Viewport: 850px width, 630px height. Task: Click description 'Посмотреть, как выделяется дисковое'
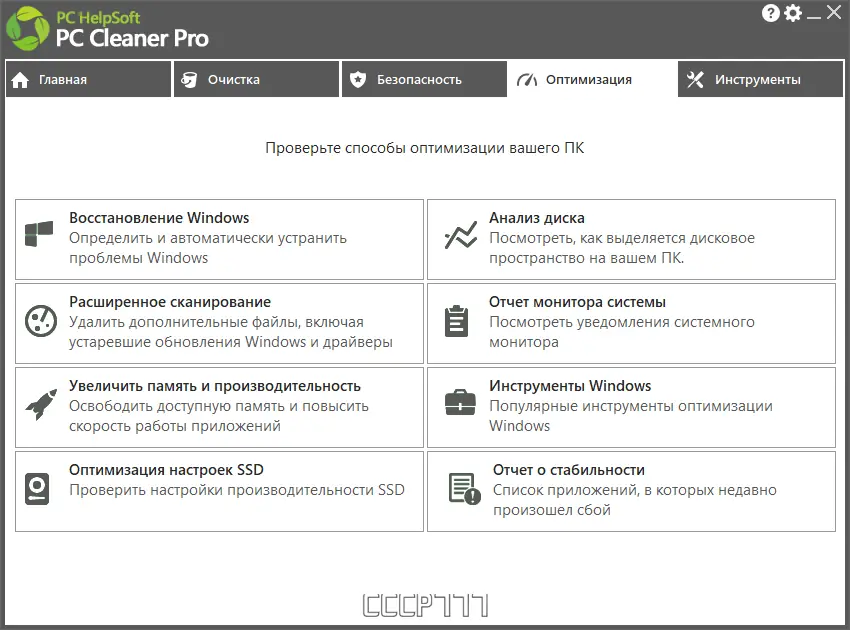pos(622,238)
